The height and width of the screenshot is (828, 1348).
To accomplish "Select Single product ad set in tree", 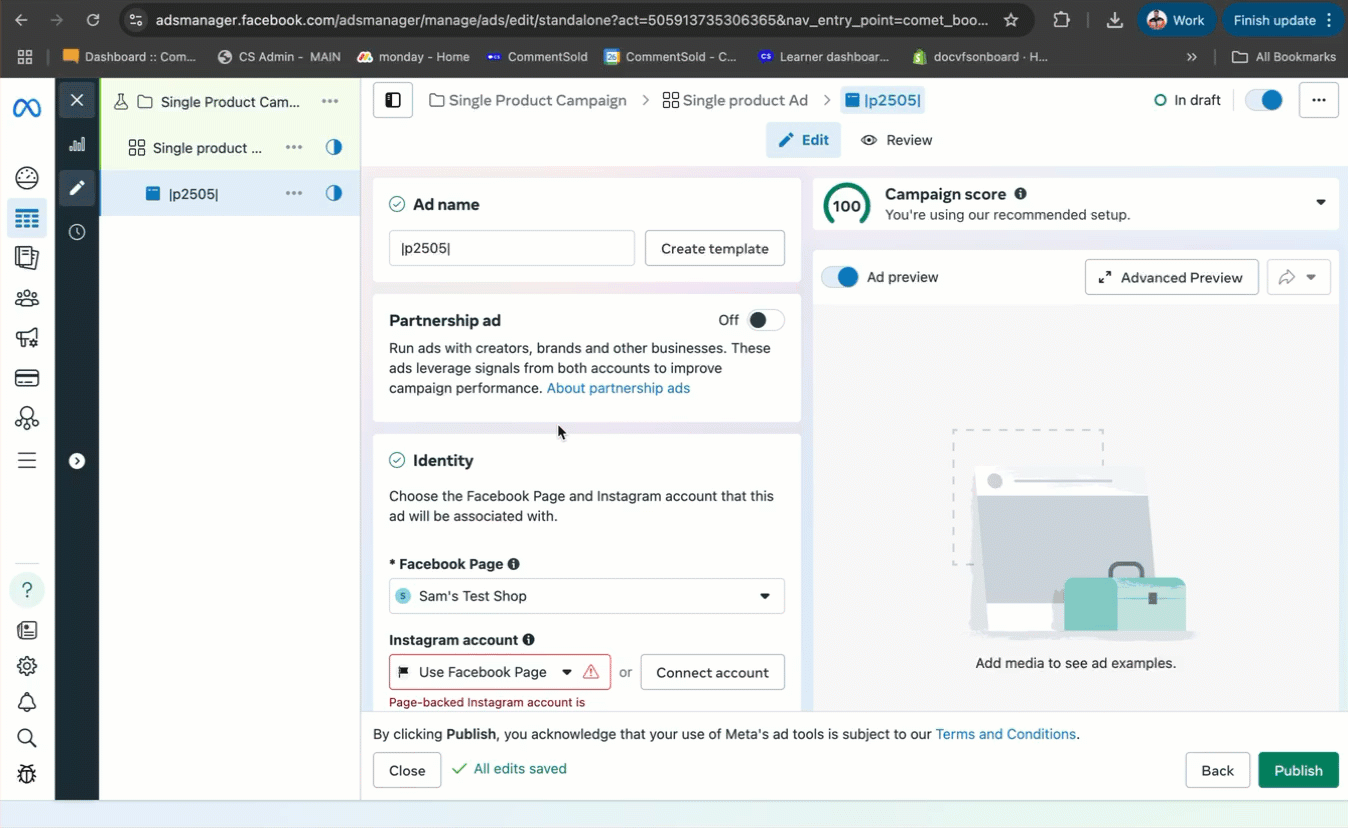I will pyautogui.click(x=207, y=148).
